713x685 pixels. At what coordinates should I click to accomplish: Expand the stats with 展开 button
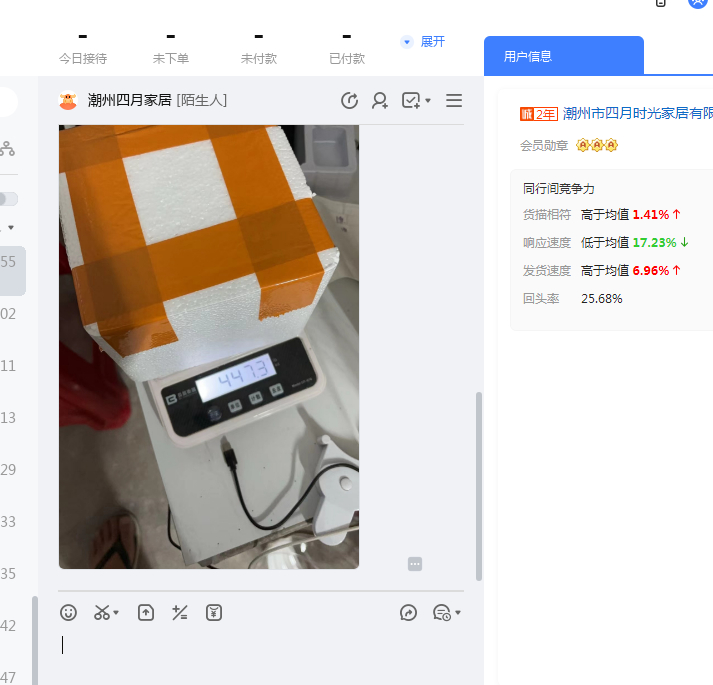pos(423,41)
